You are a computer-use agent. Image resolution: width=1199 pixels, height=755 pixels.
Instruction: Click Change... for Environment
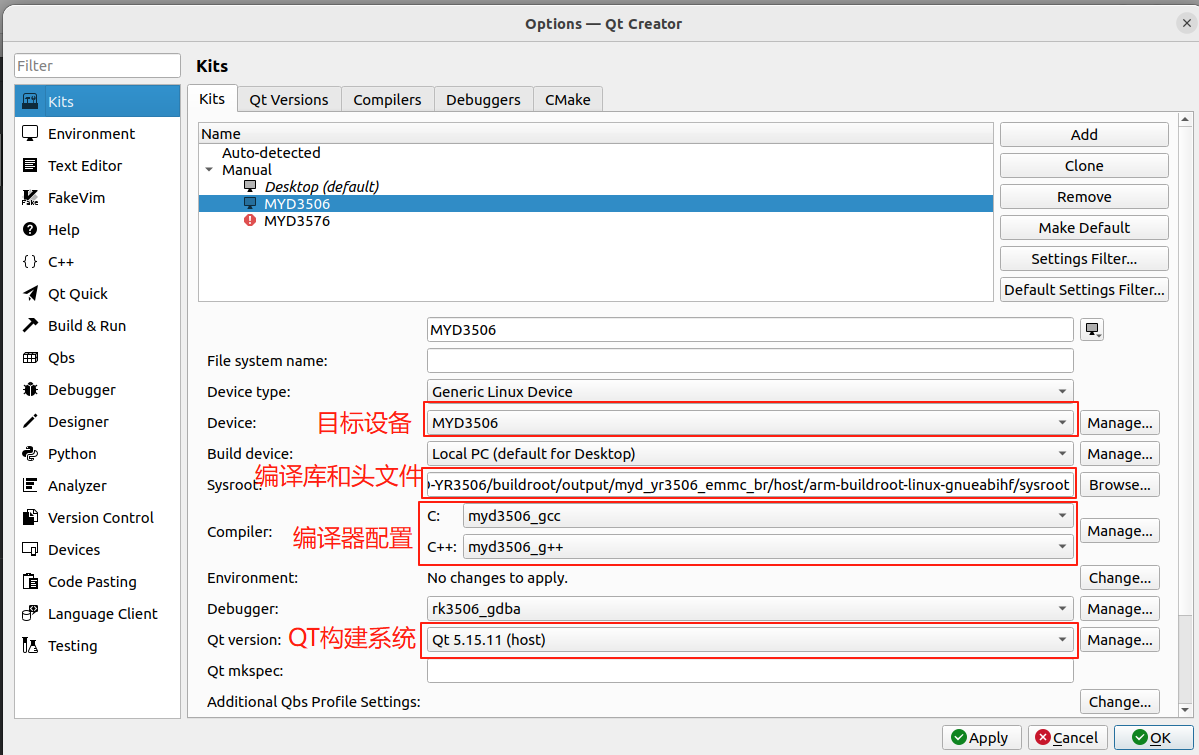tap(1119, 578)
